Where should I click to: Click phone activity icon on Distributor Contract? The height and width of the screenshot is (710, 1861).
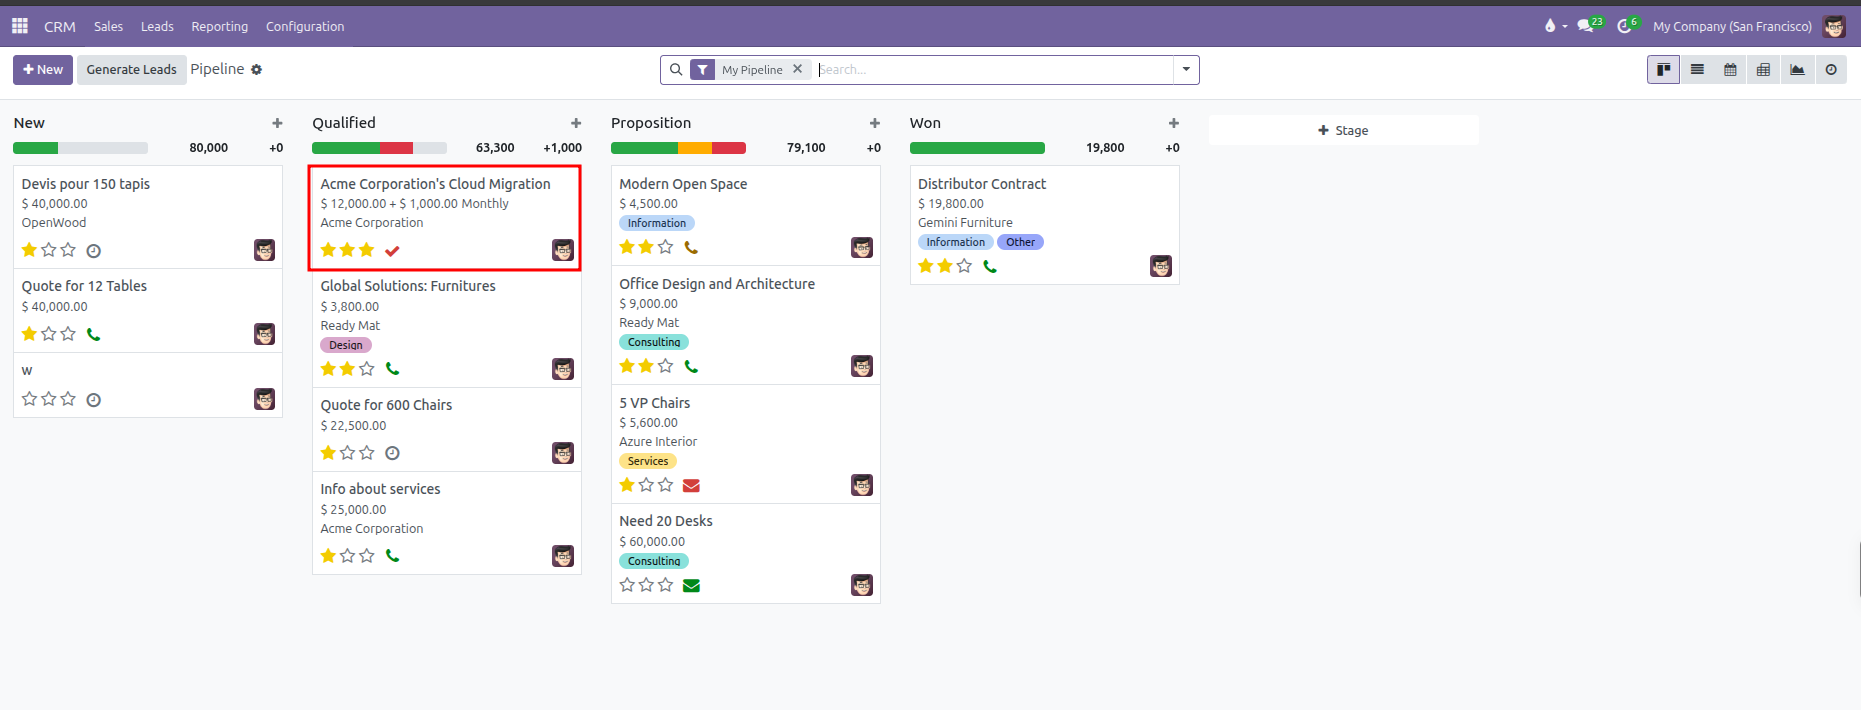pyautogui.click(x=990, y=266)
